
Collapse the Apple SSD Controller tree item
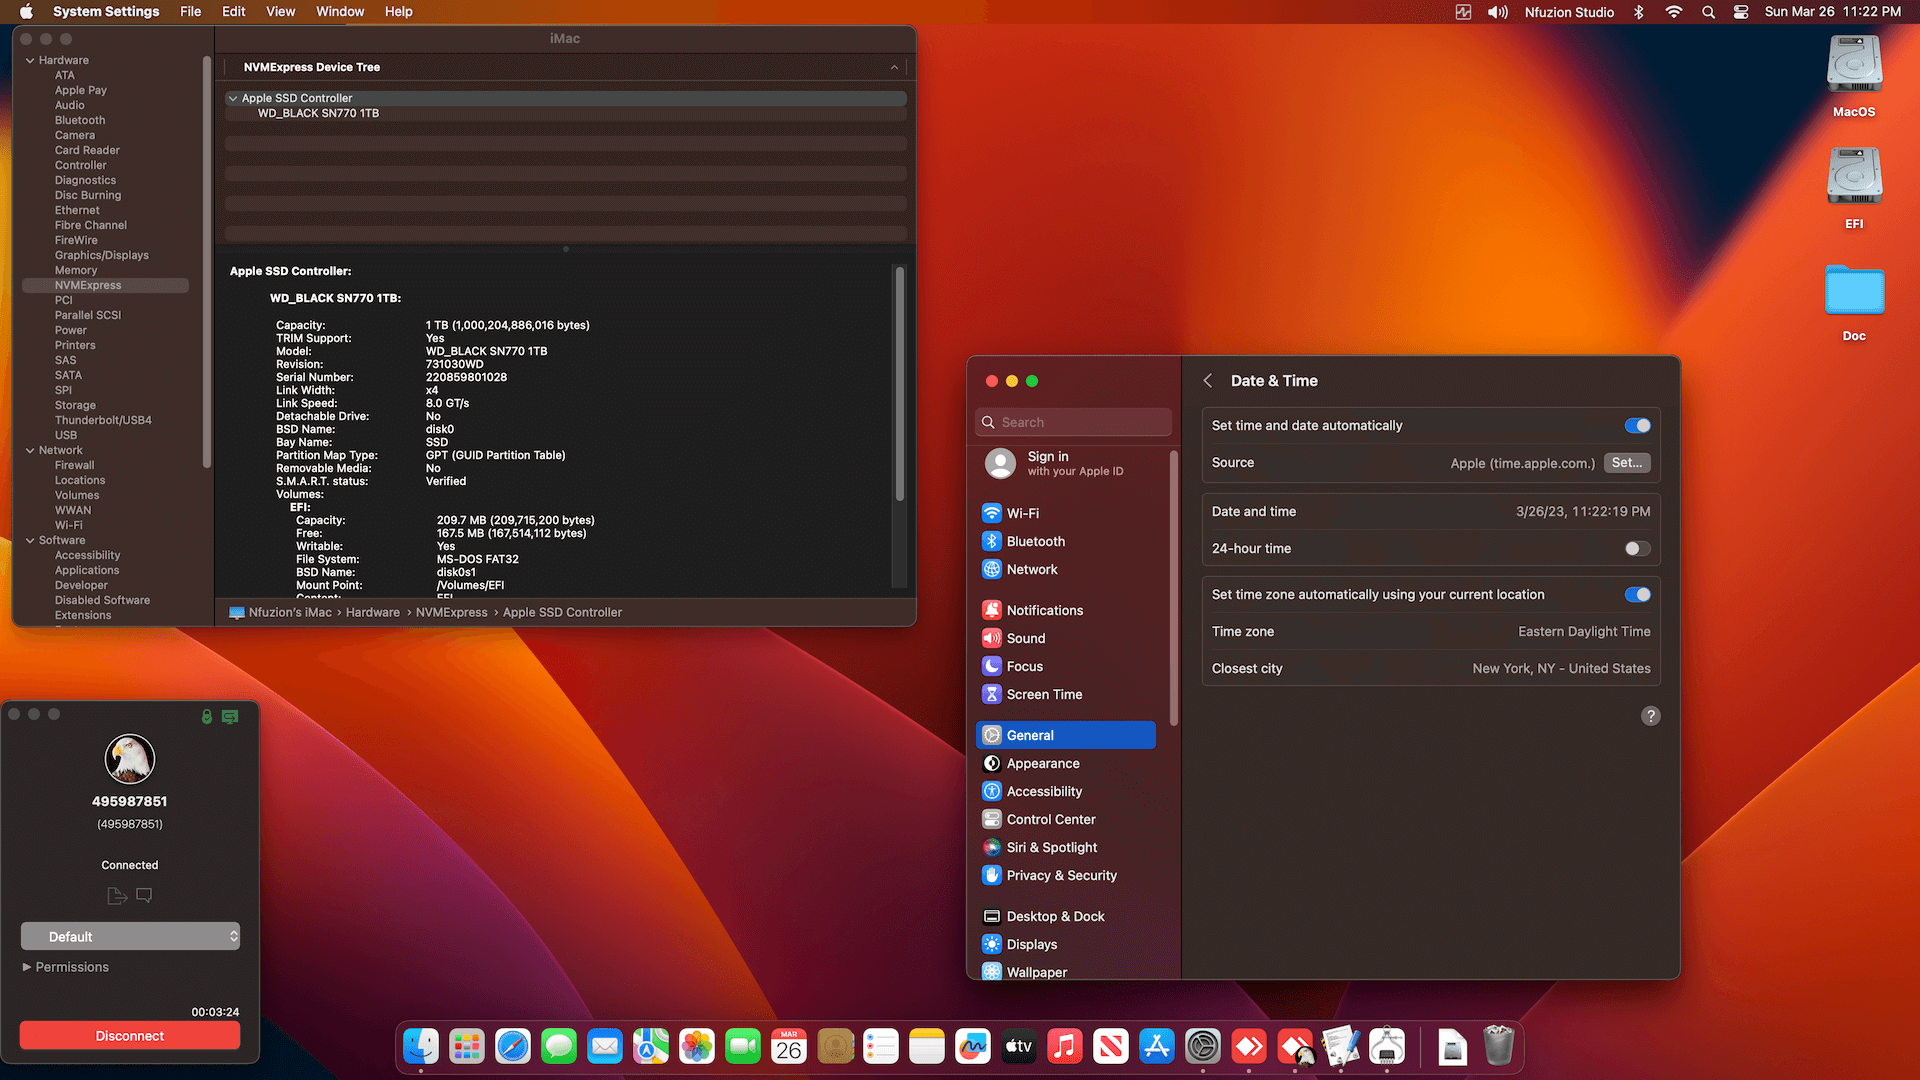click(x=233, y=98)
